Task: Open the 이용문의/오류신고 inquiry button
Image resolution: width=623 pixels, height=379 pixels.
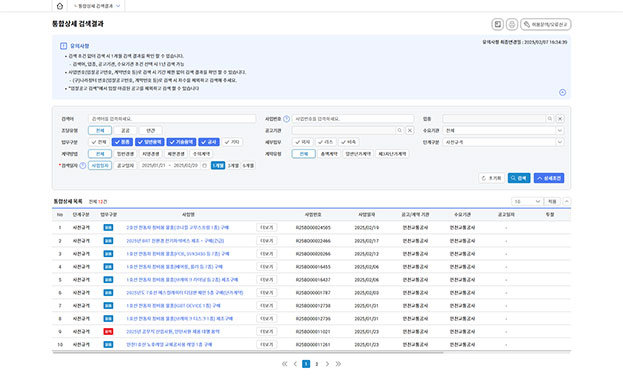Action: point(546,25)
